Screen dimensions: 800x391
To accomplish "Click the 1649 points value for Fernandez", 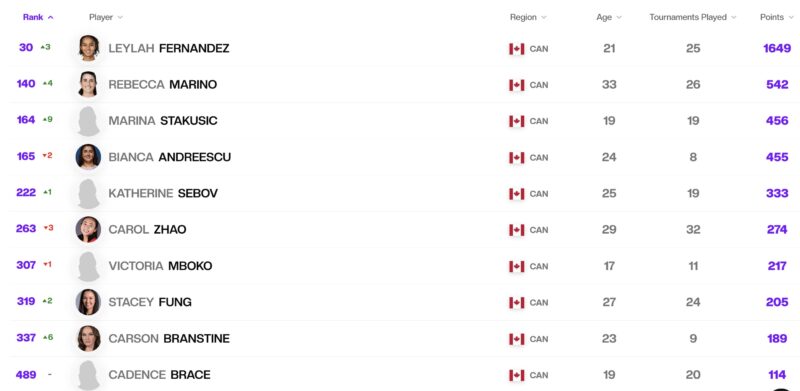I will [x=777, y=48].
